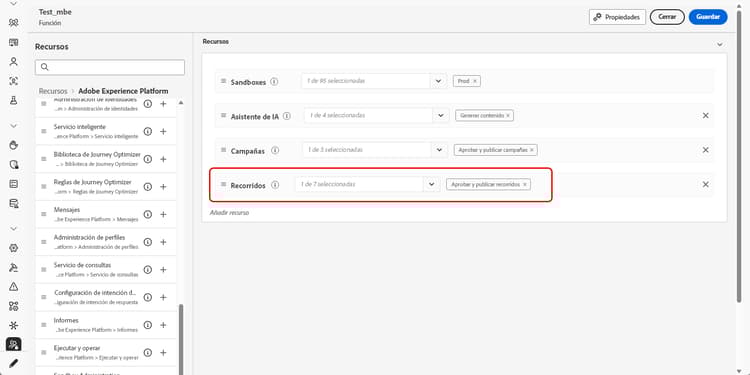Image resolution: width=750 pixels, height=375 pixels.
Task: Focus the Recursos search field
Action: coord(110,67)
